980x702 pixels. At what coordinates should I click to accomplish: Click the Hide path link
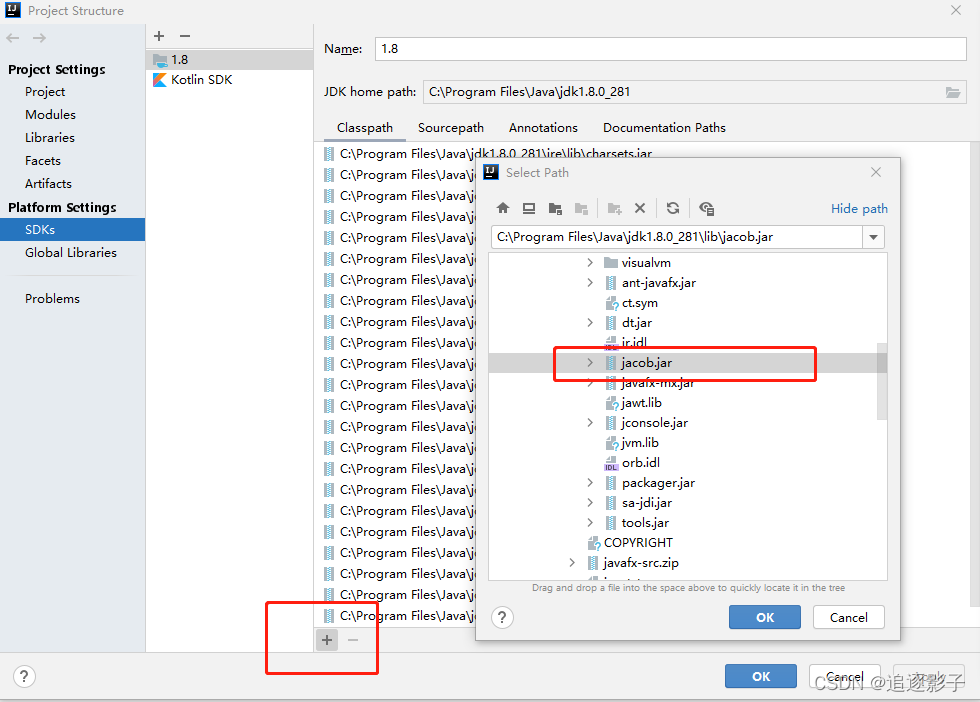pyautogui.click(x=859, y=208)
